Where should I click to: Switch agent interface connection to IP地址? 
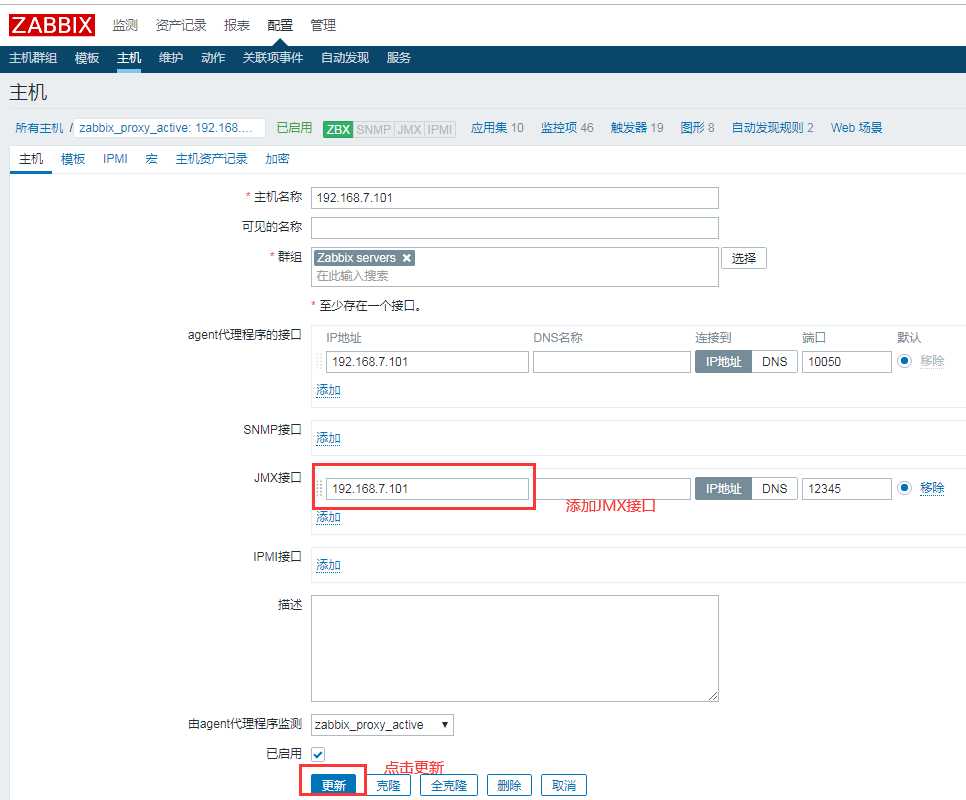(x=723, y=362)
